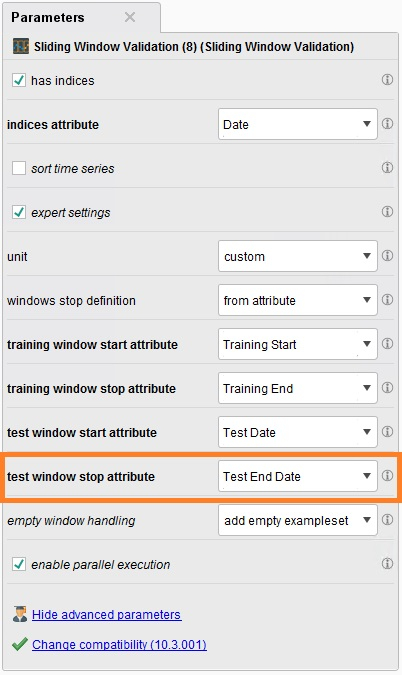
Task: Uncheck the has indices checkbox
Action: click(19, 80)
